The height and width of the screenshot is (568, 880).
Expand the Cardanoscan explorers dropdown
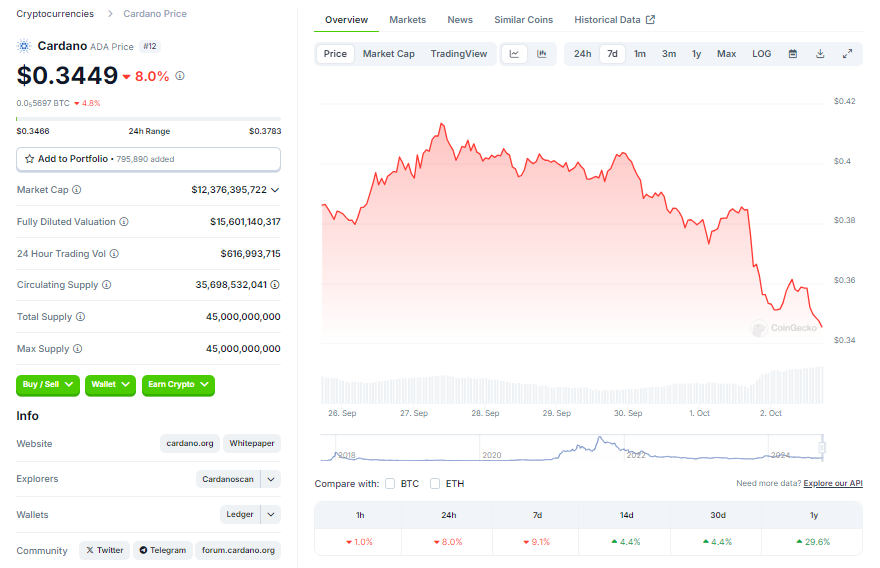(271, 479)
